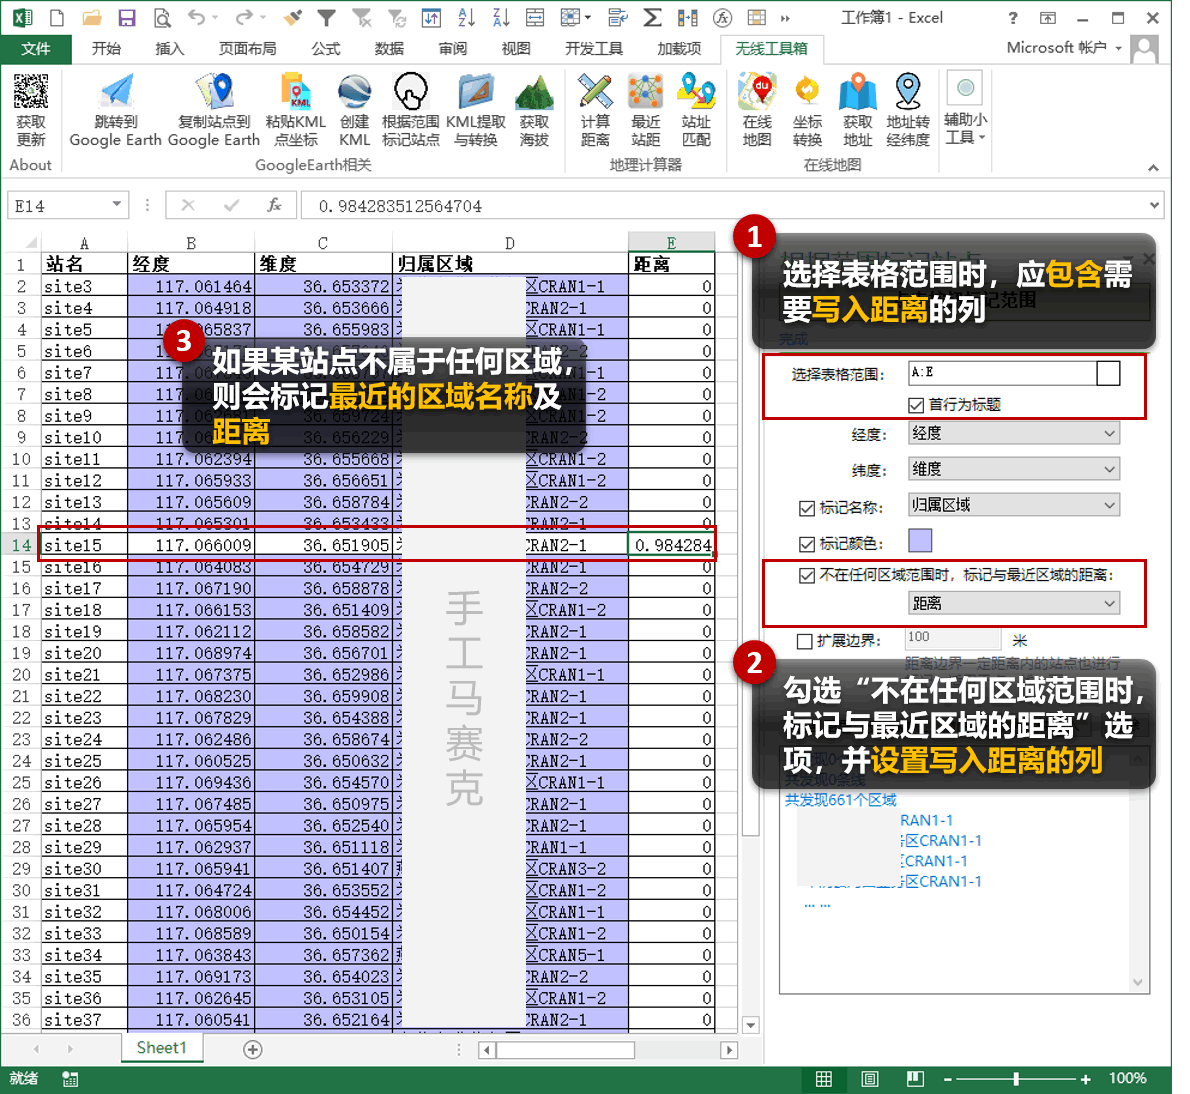
Task: Click 获取海拔 mountain icon
Action: click(534, 91)
